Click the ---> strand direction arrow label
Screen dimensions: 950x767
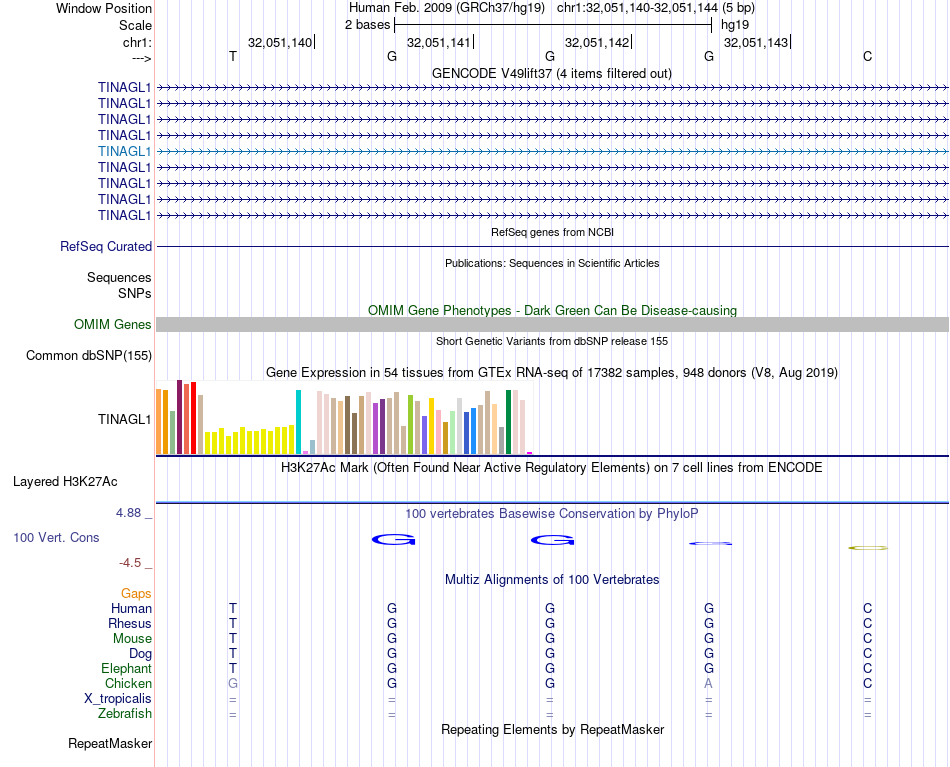(x=141, y=58)
